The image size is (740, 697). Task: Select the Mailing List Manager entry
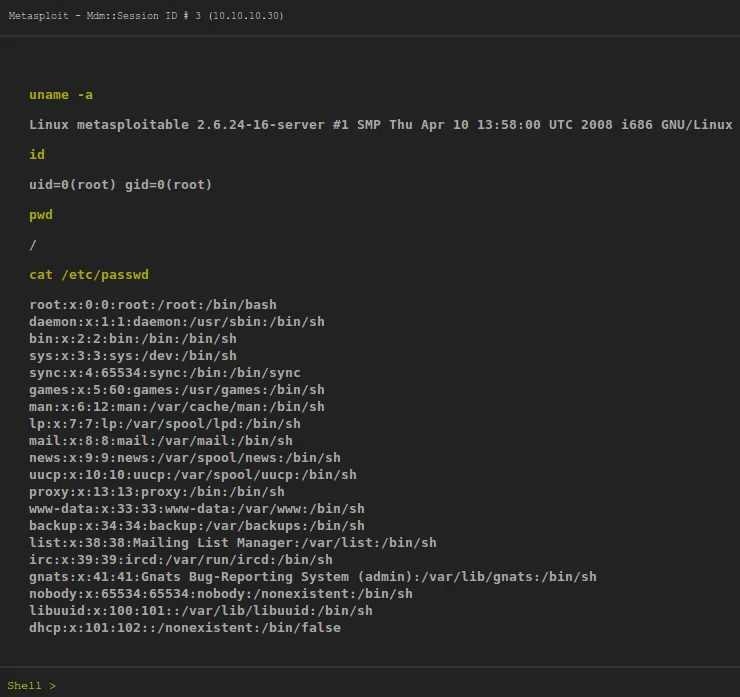click(x=233, y=543)
